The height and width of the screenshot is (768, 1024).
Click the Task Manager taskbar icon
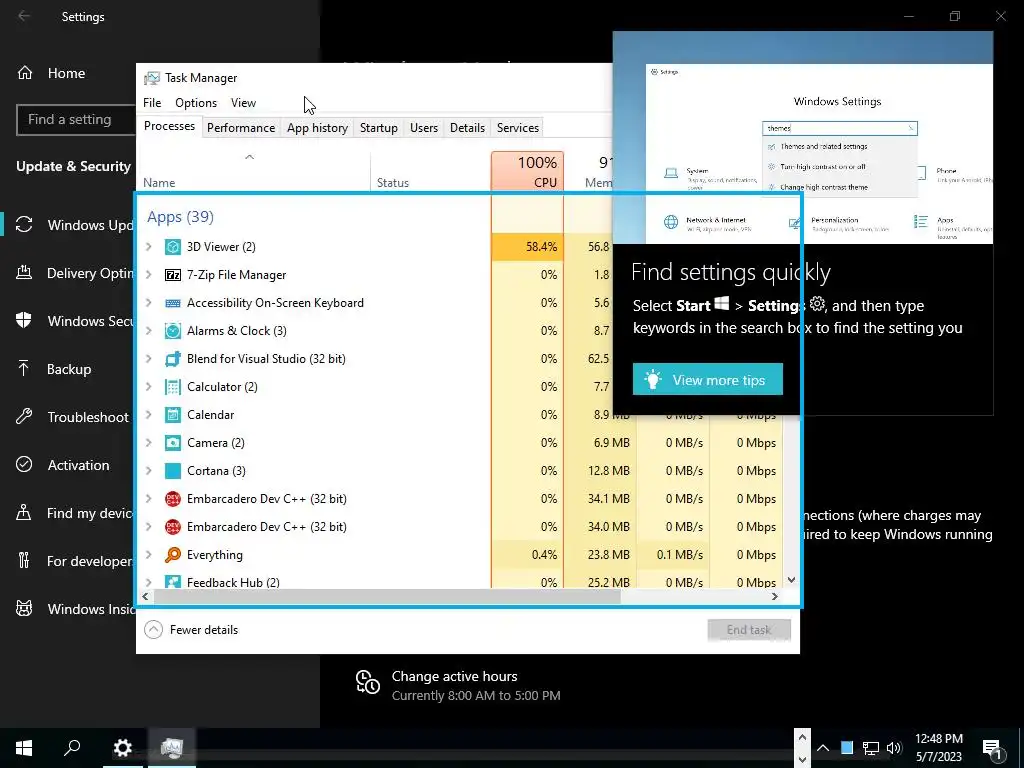pyautogui.click(x=172, y=748)
